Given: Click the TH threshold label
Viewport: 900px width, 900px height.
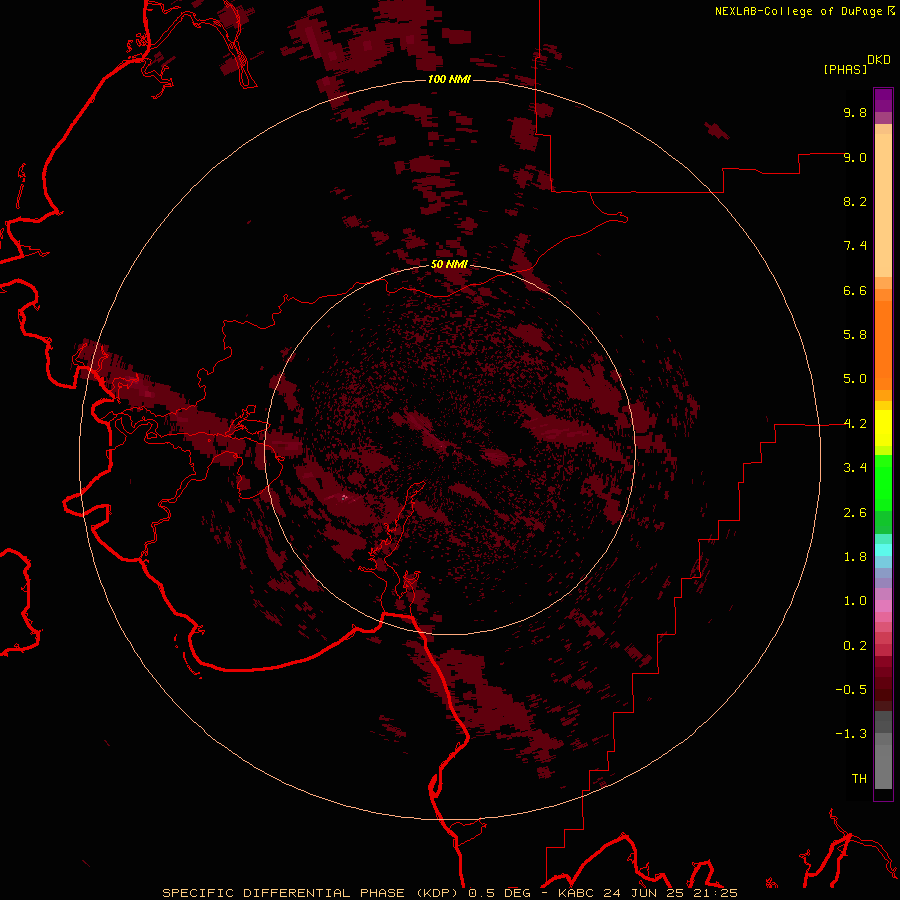Looking at the screenshot, I should (859, 779).
